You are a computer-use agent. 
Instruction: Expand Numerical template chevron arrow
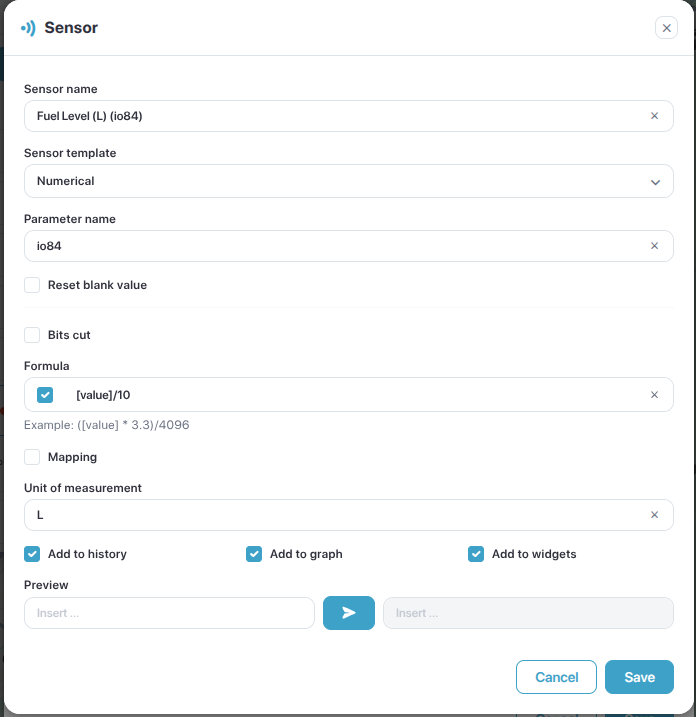[655, 182]
